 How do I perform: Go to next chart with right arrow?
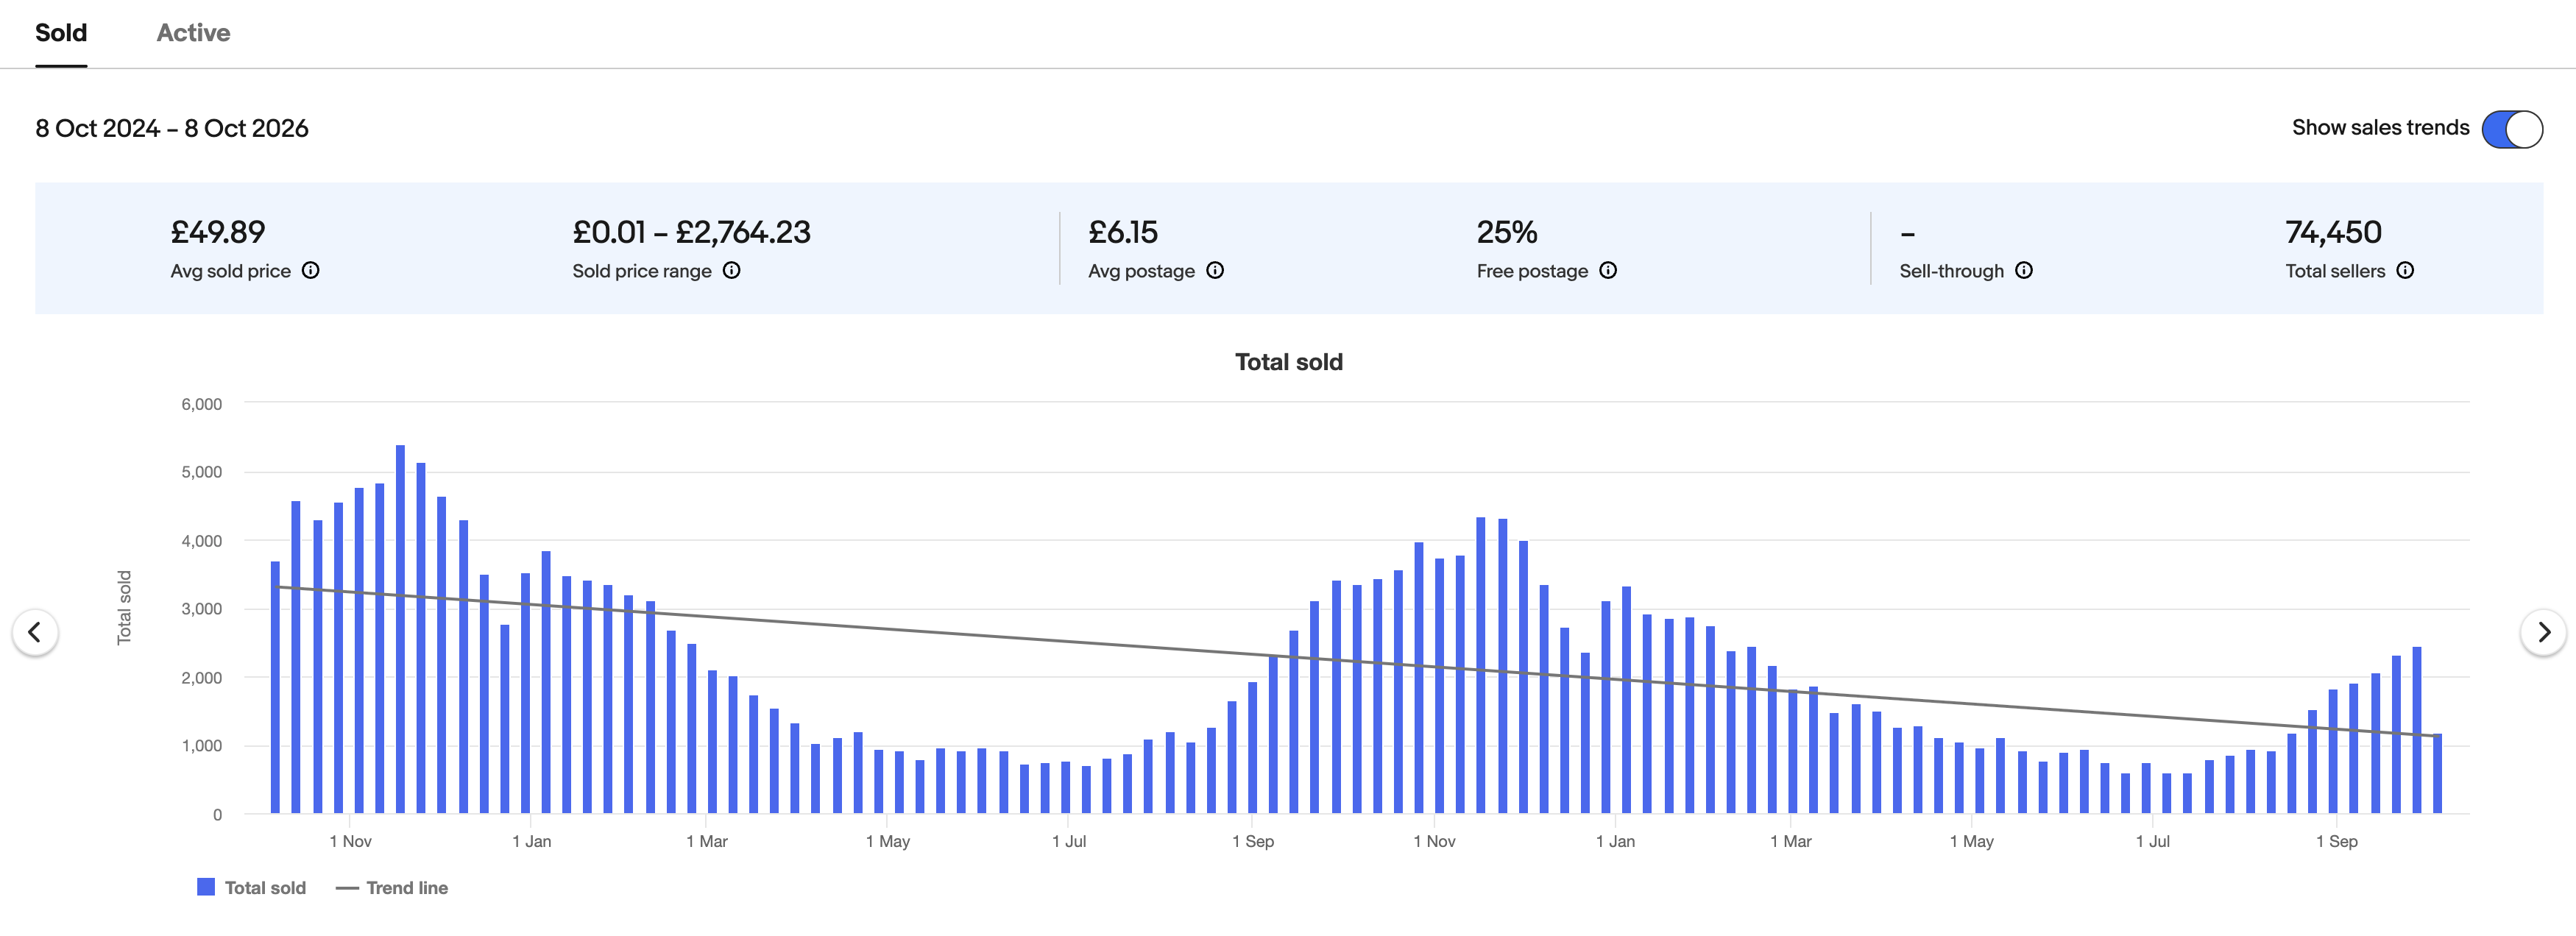2543,632
